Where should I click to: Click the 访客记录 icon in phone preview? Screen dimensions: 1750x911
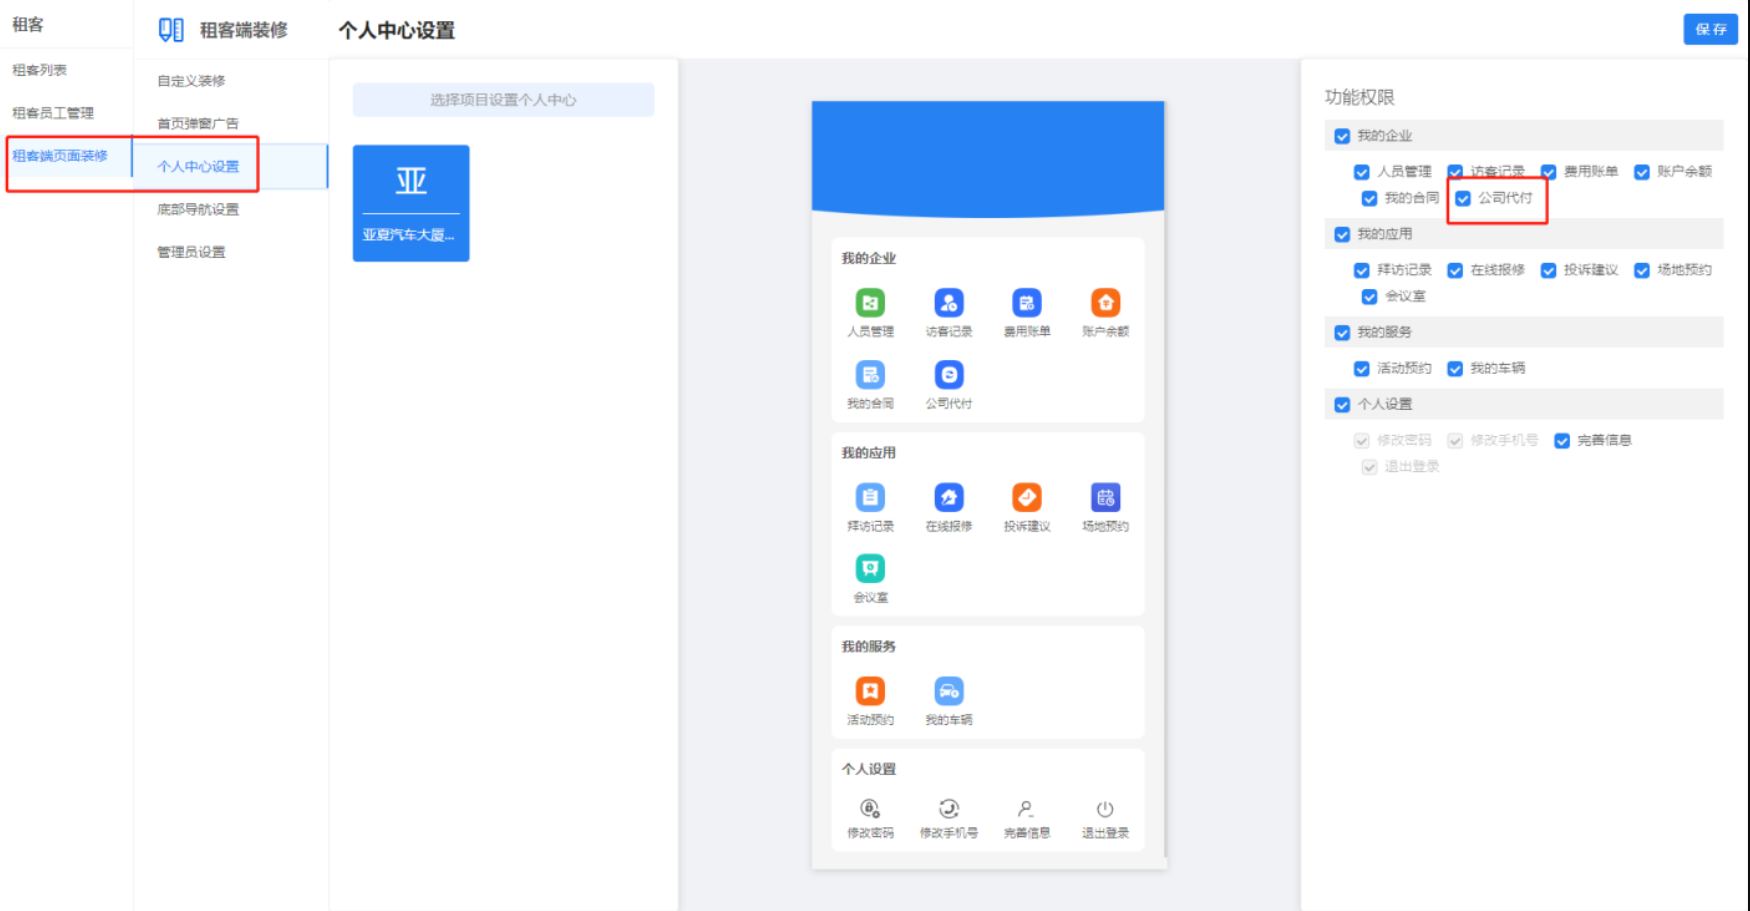[948, 303]
